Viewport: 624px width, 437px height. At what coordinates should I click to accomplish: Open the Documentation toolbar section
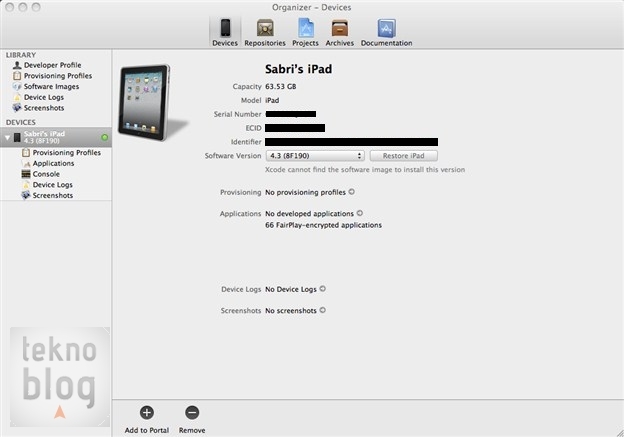point(386,33)
